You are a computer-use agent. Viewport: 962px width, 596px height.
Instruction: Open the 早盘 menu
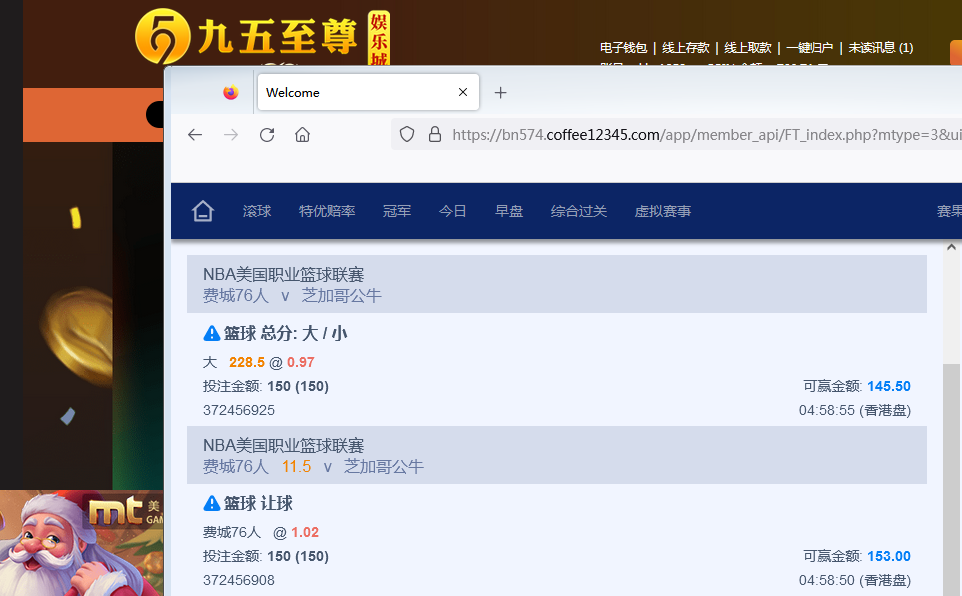[x=509, y=211]
